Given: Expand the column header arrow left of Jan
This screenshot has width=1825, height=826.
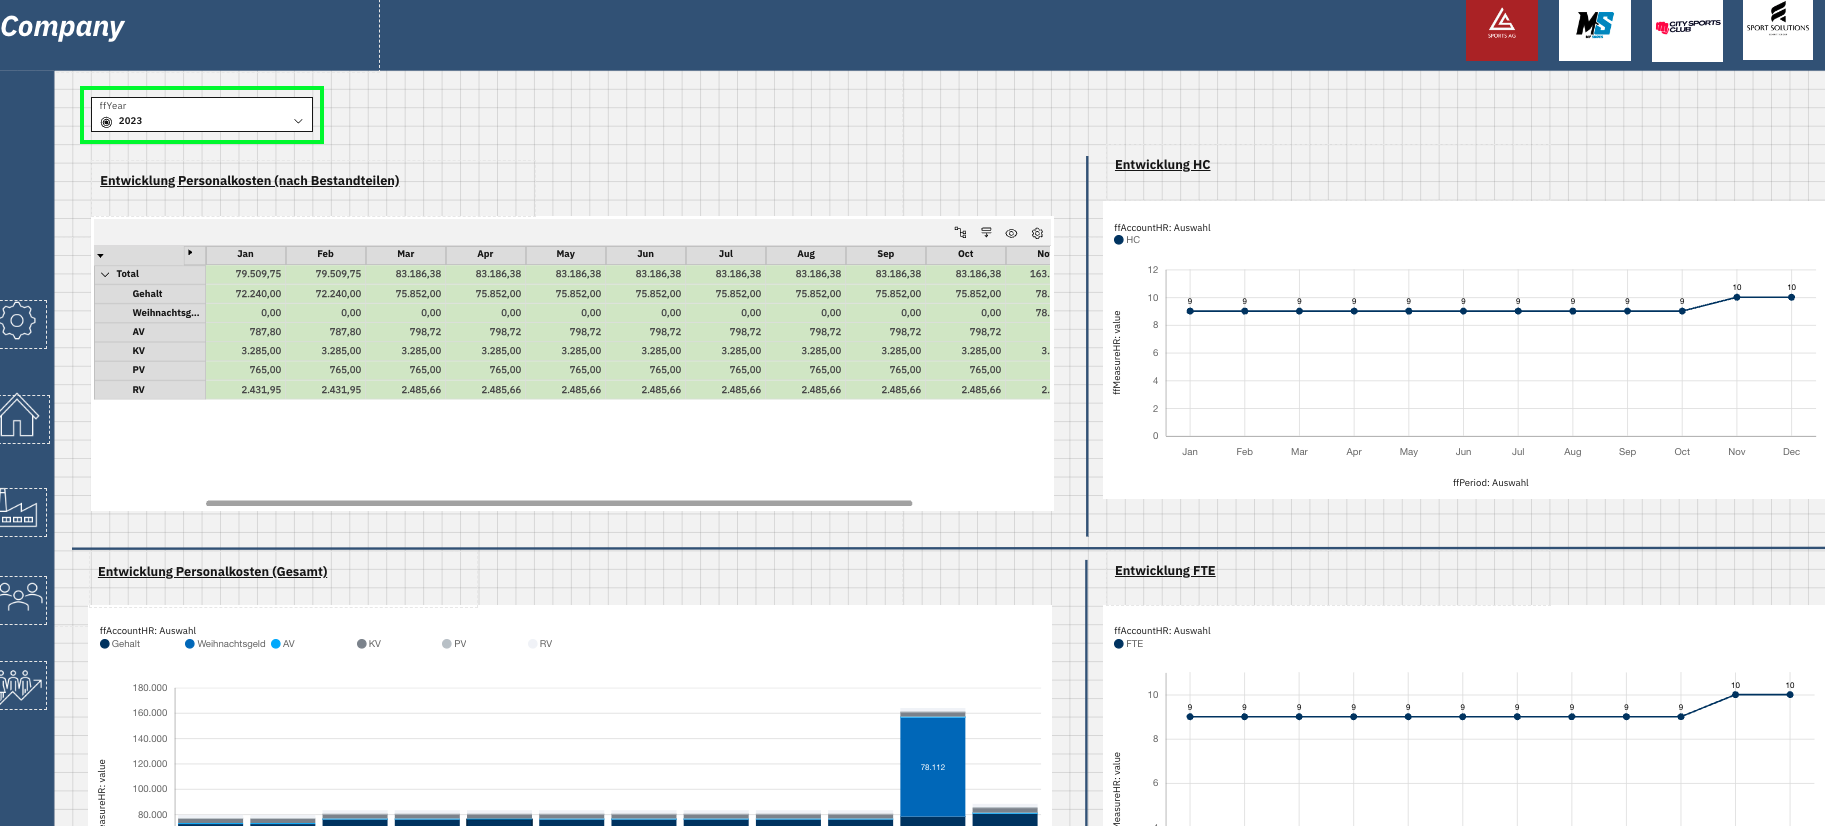Looking at the screenshot, I should [x=190, y=253].
